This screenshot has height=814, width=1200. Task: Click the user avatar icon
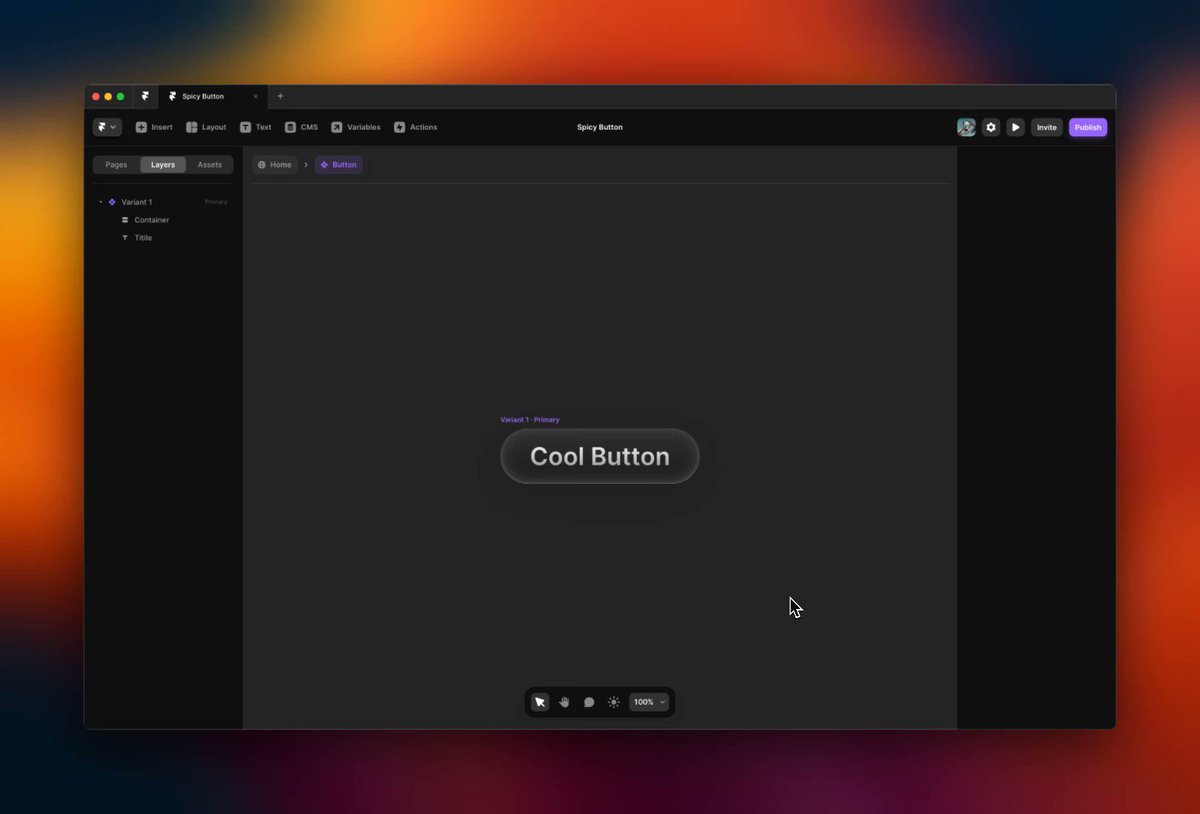pyautogui.click(x=966, y=127)
